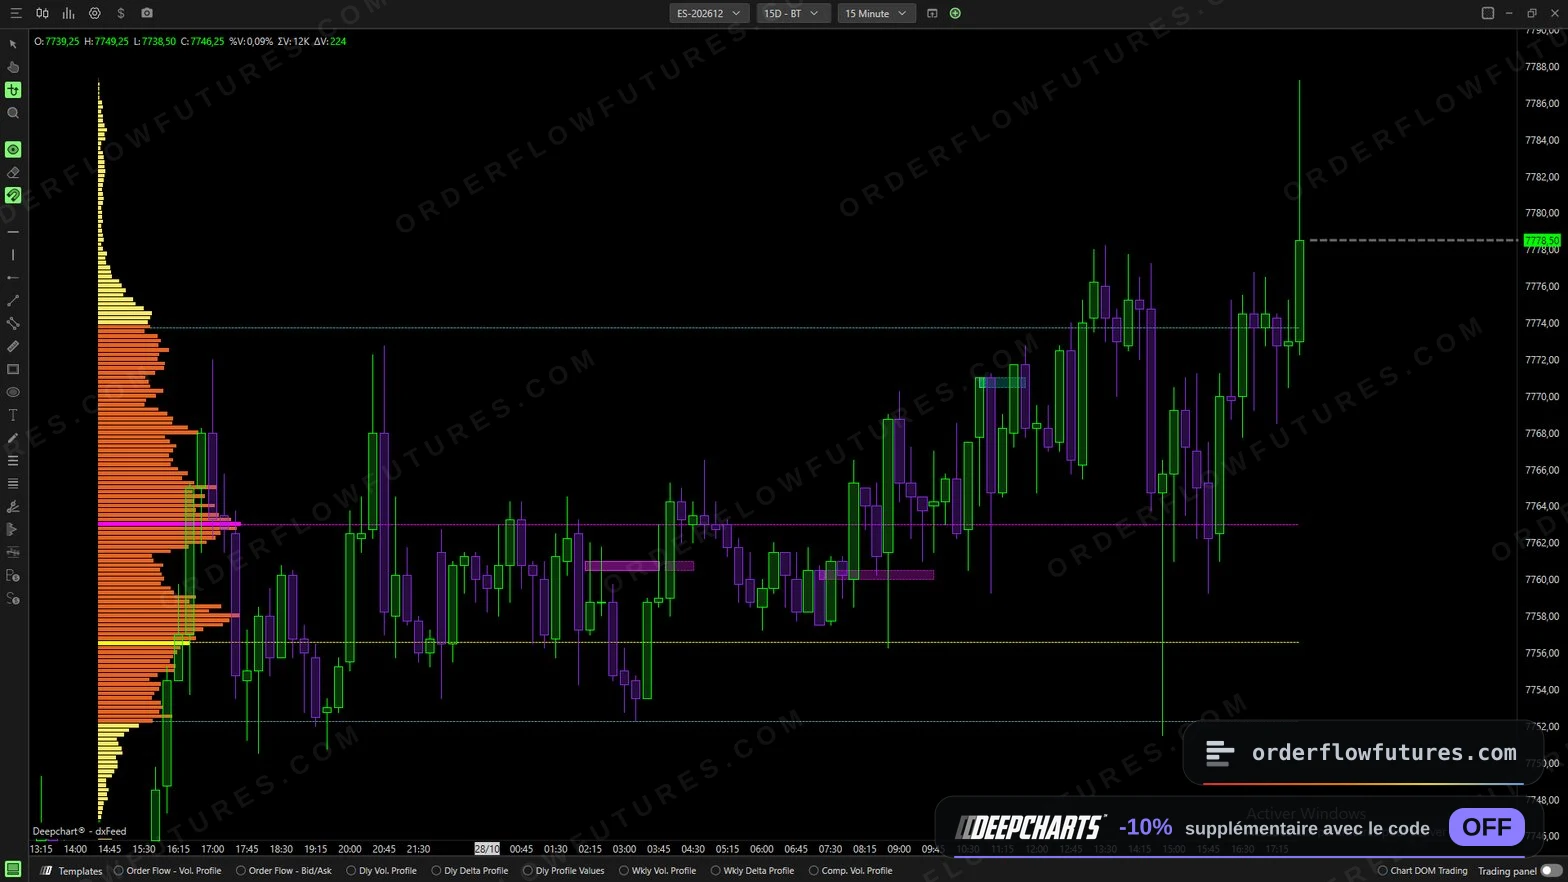Select the arrow cursor tool

(x=13, y=44)
